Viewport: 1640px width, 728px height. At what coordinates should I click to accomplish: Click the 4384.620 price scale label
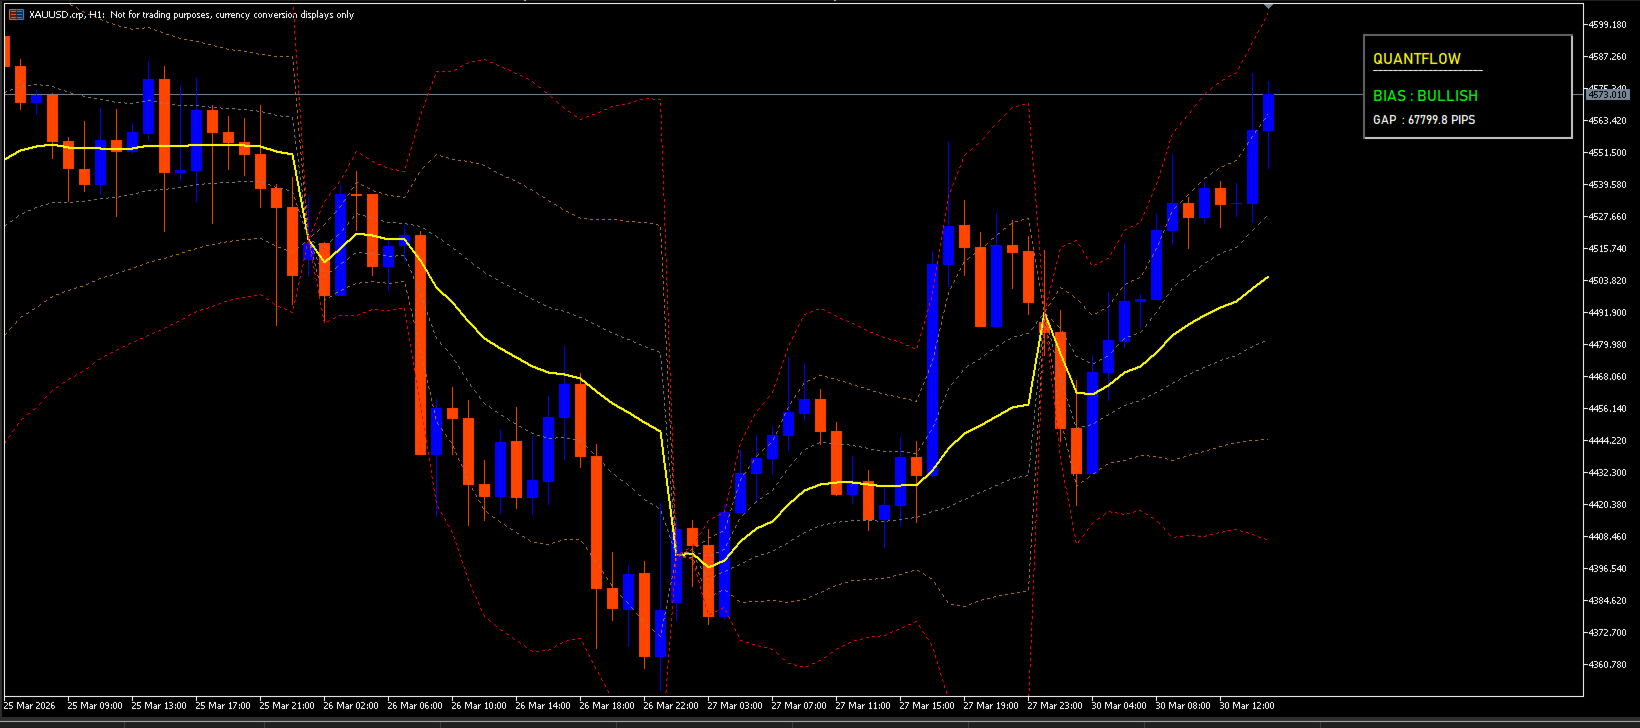point(1607,601)
